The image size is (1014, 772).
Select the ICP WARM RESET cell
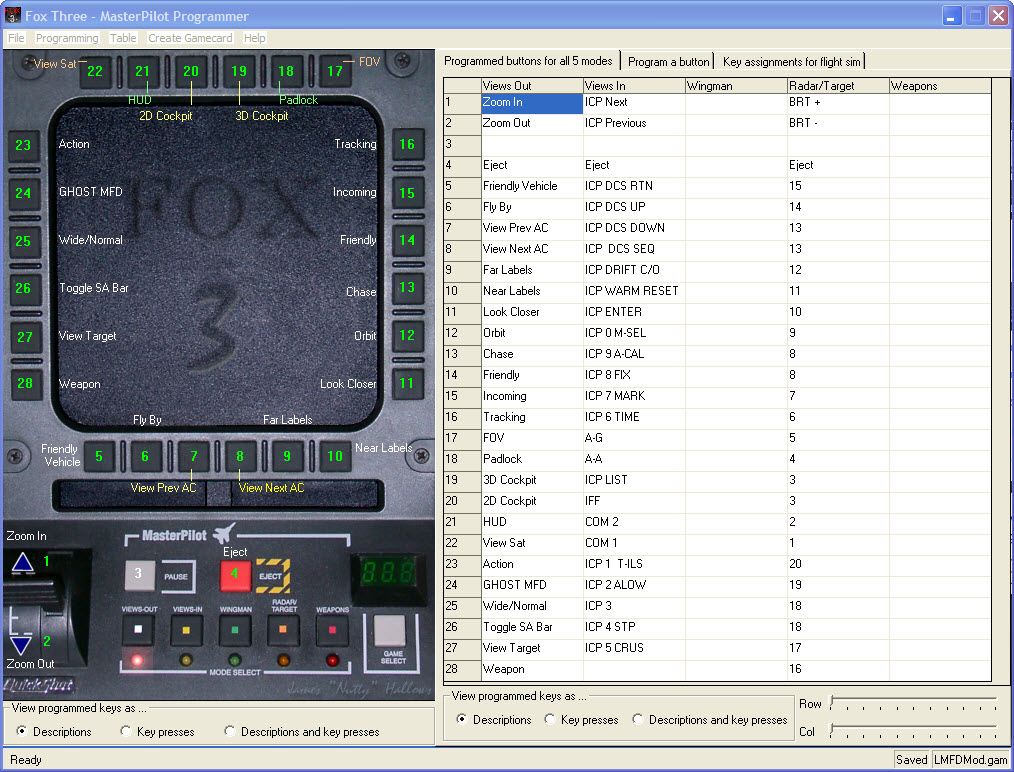point(634,291)
